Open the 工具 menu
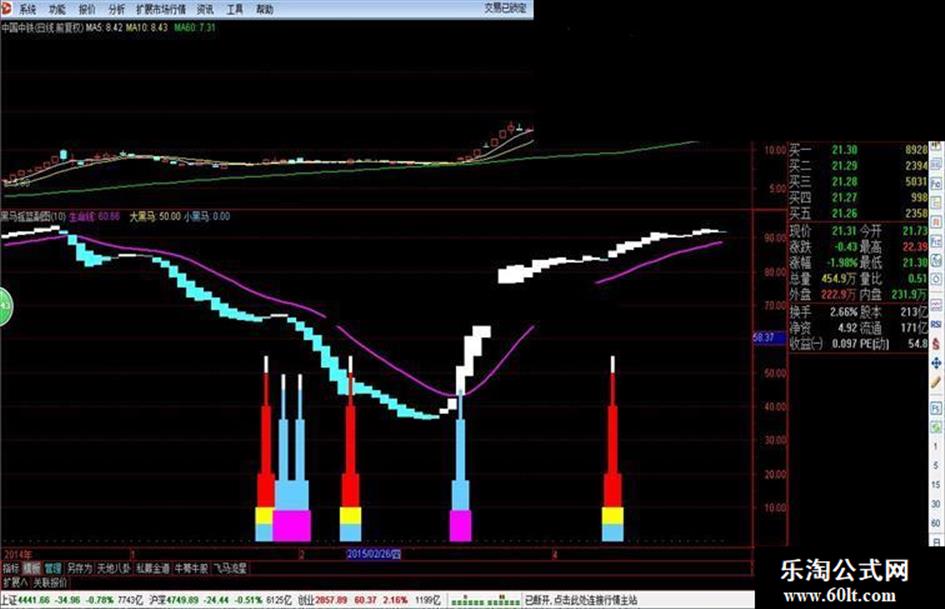Screen dimensions: 945x609 (235, 9)
